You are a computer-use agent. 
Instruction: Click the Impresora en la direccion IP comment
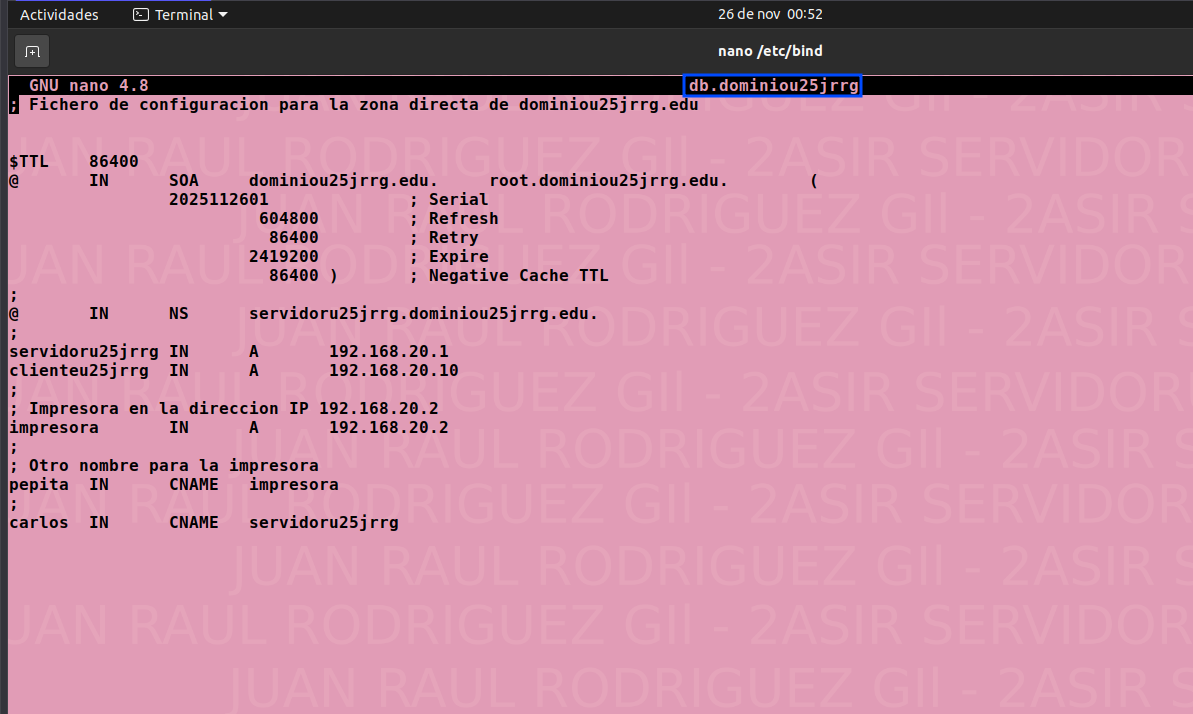tap(224, 409)
